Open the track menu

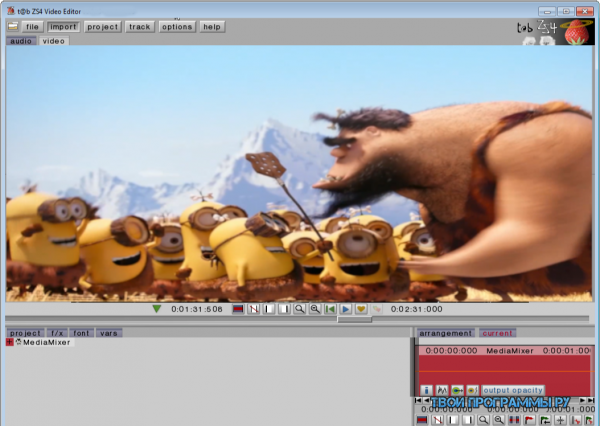140,27
